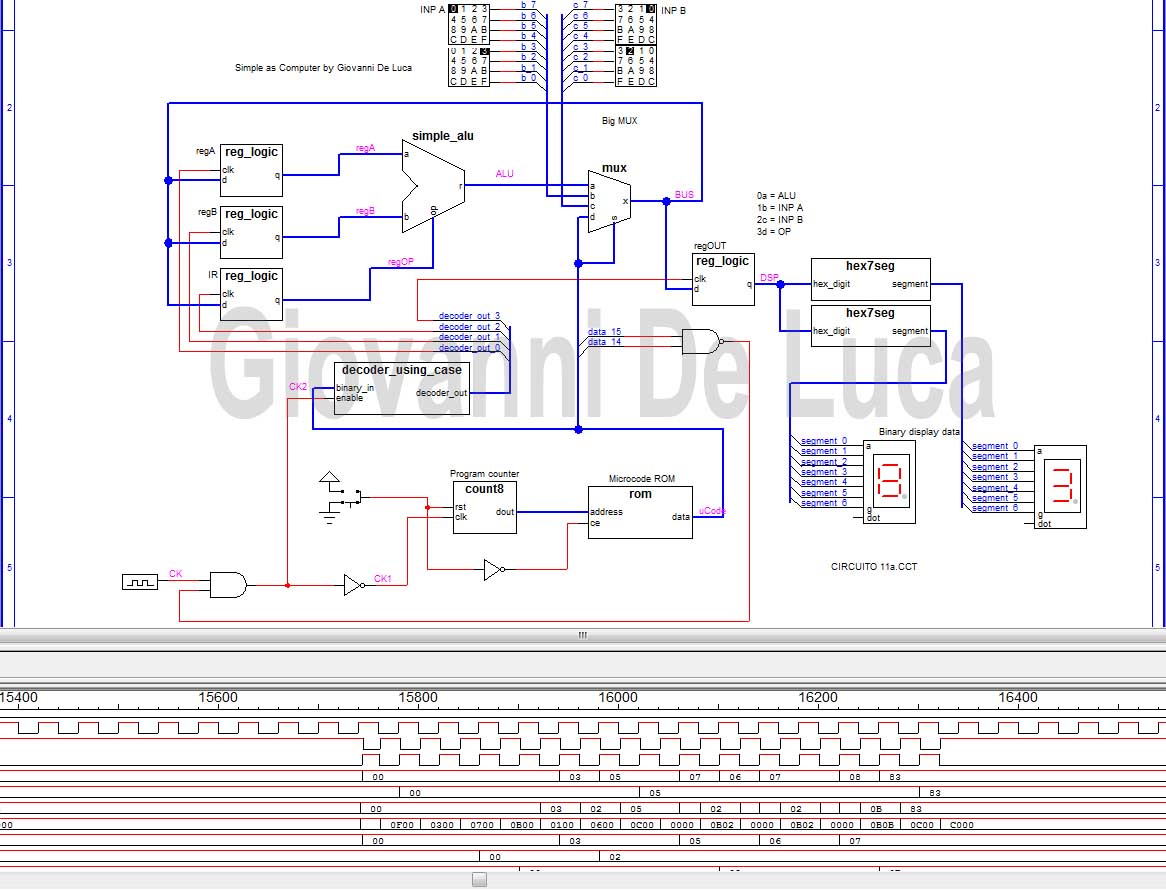Viewport: 1166px width, 890px height.
Task: Click the left seven-segment display
Action: coord(889,482)
